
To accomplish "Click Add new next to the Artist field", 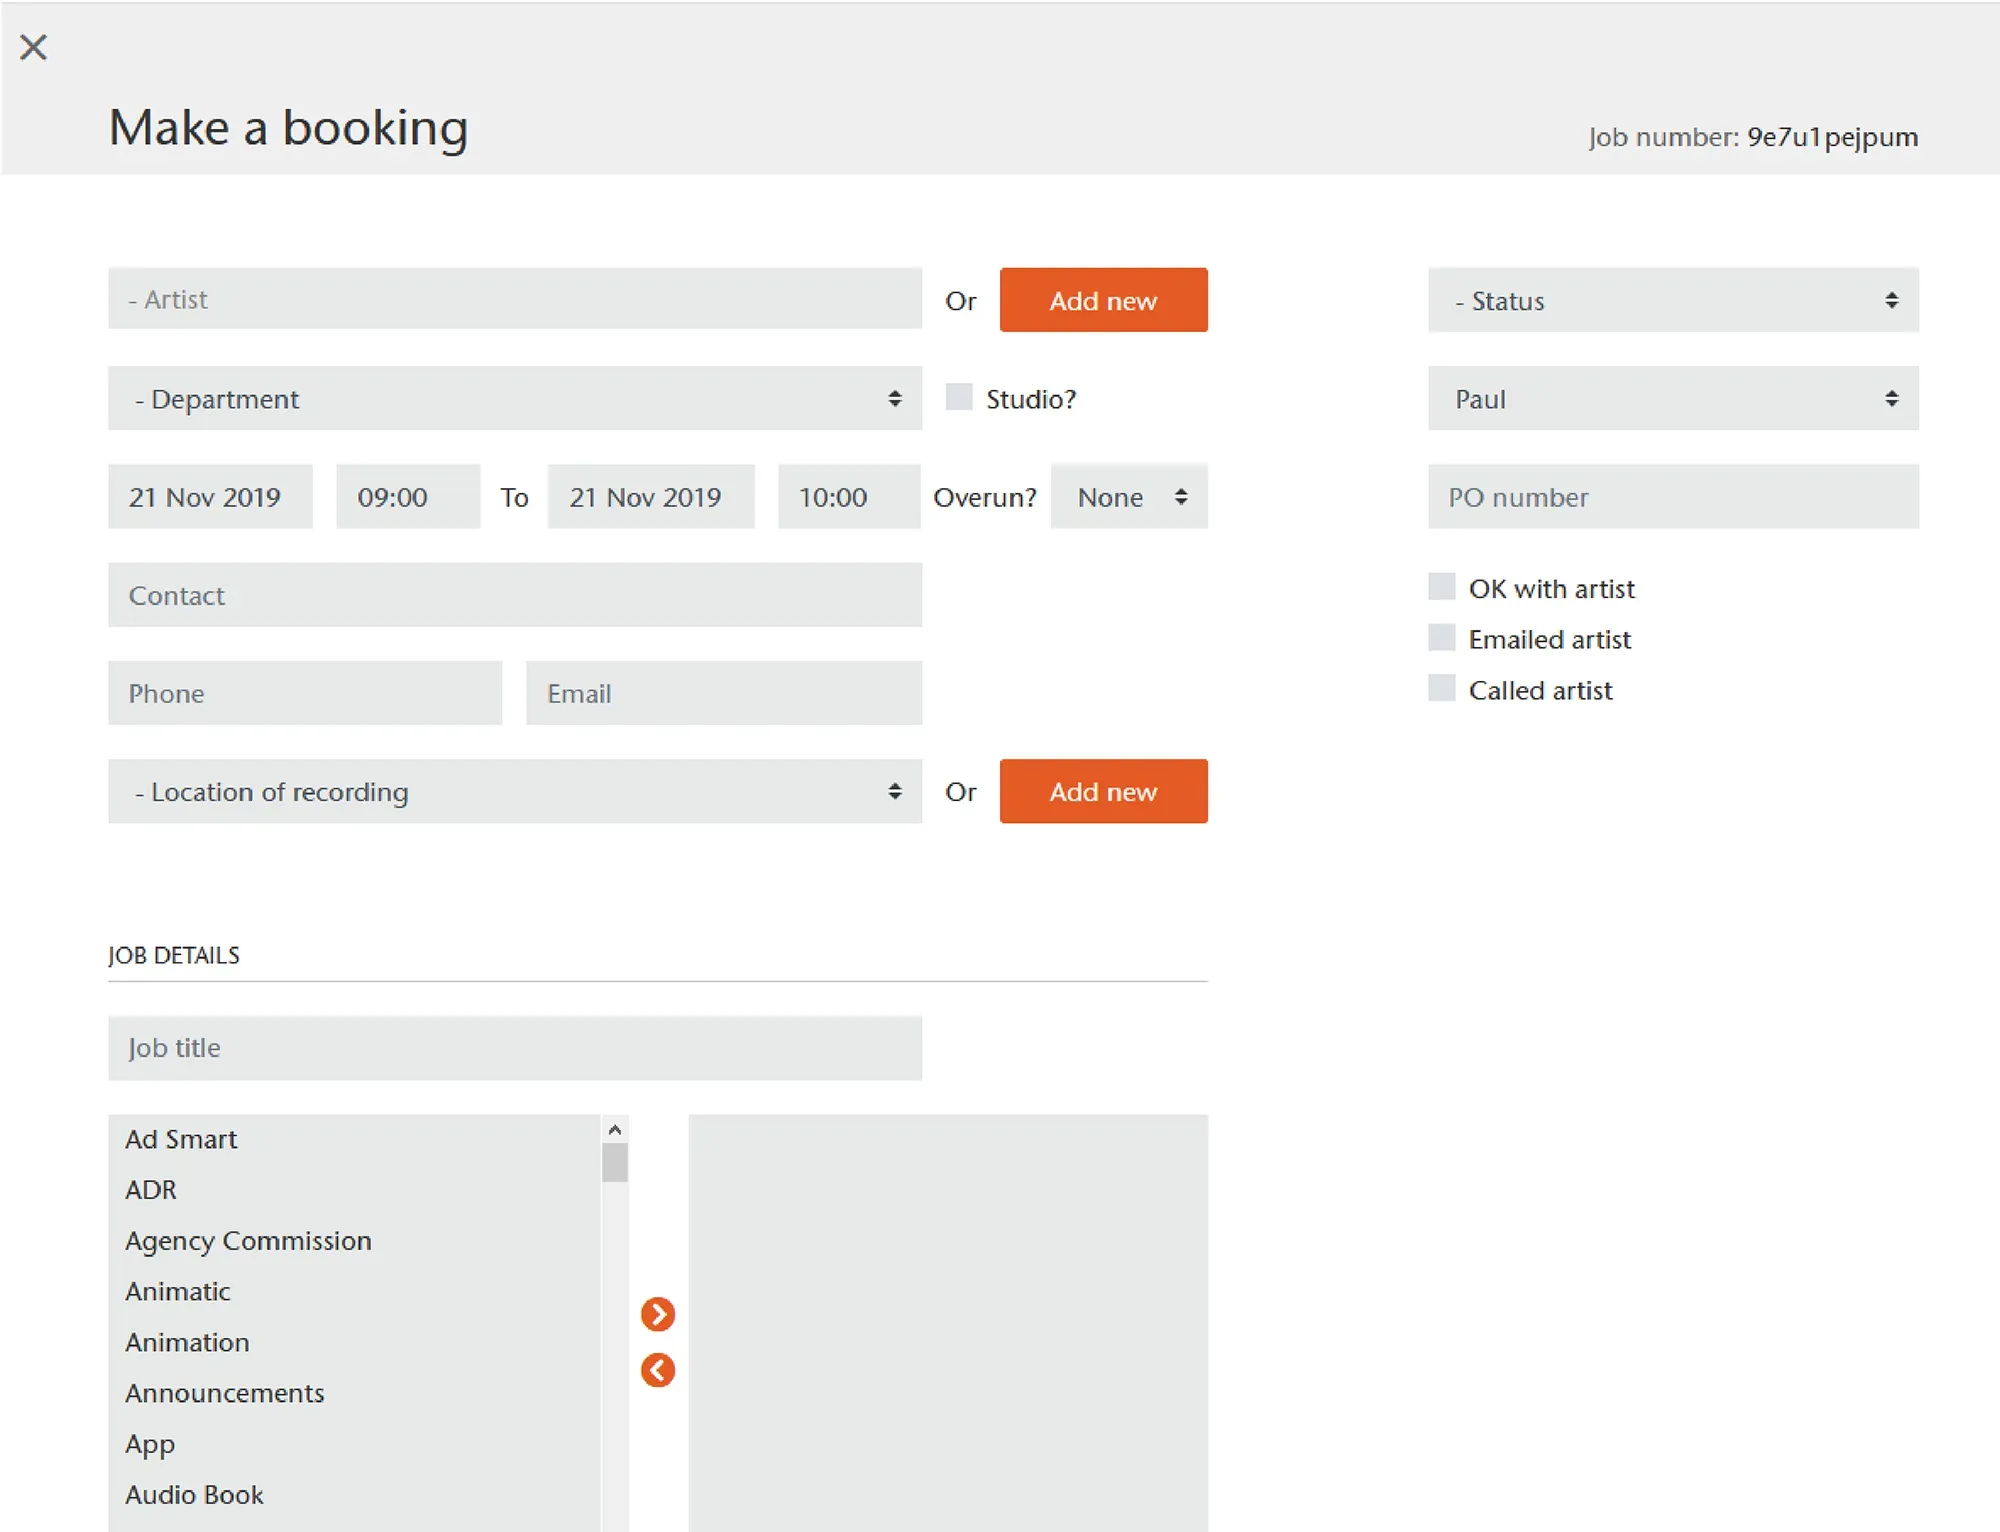I will point(1103,300).
